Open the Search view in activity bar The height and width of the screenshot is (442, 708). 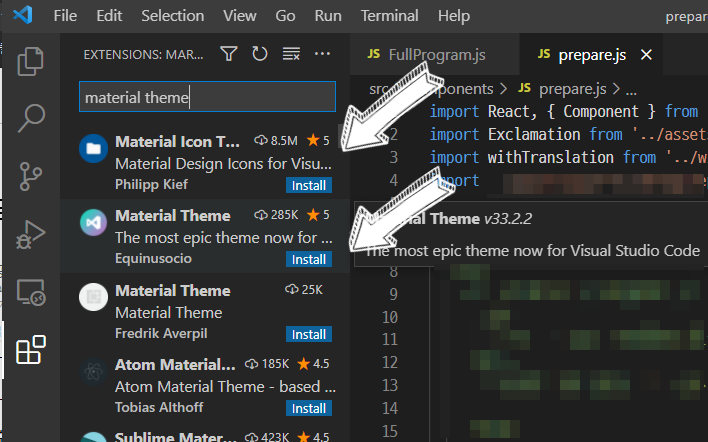click(x=30, y=118)
